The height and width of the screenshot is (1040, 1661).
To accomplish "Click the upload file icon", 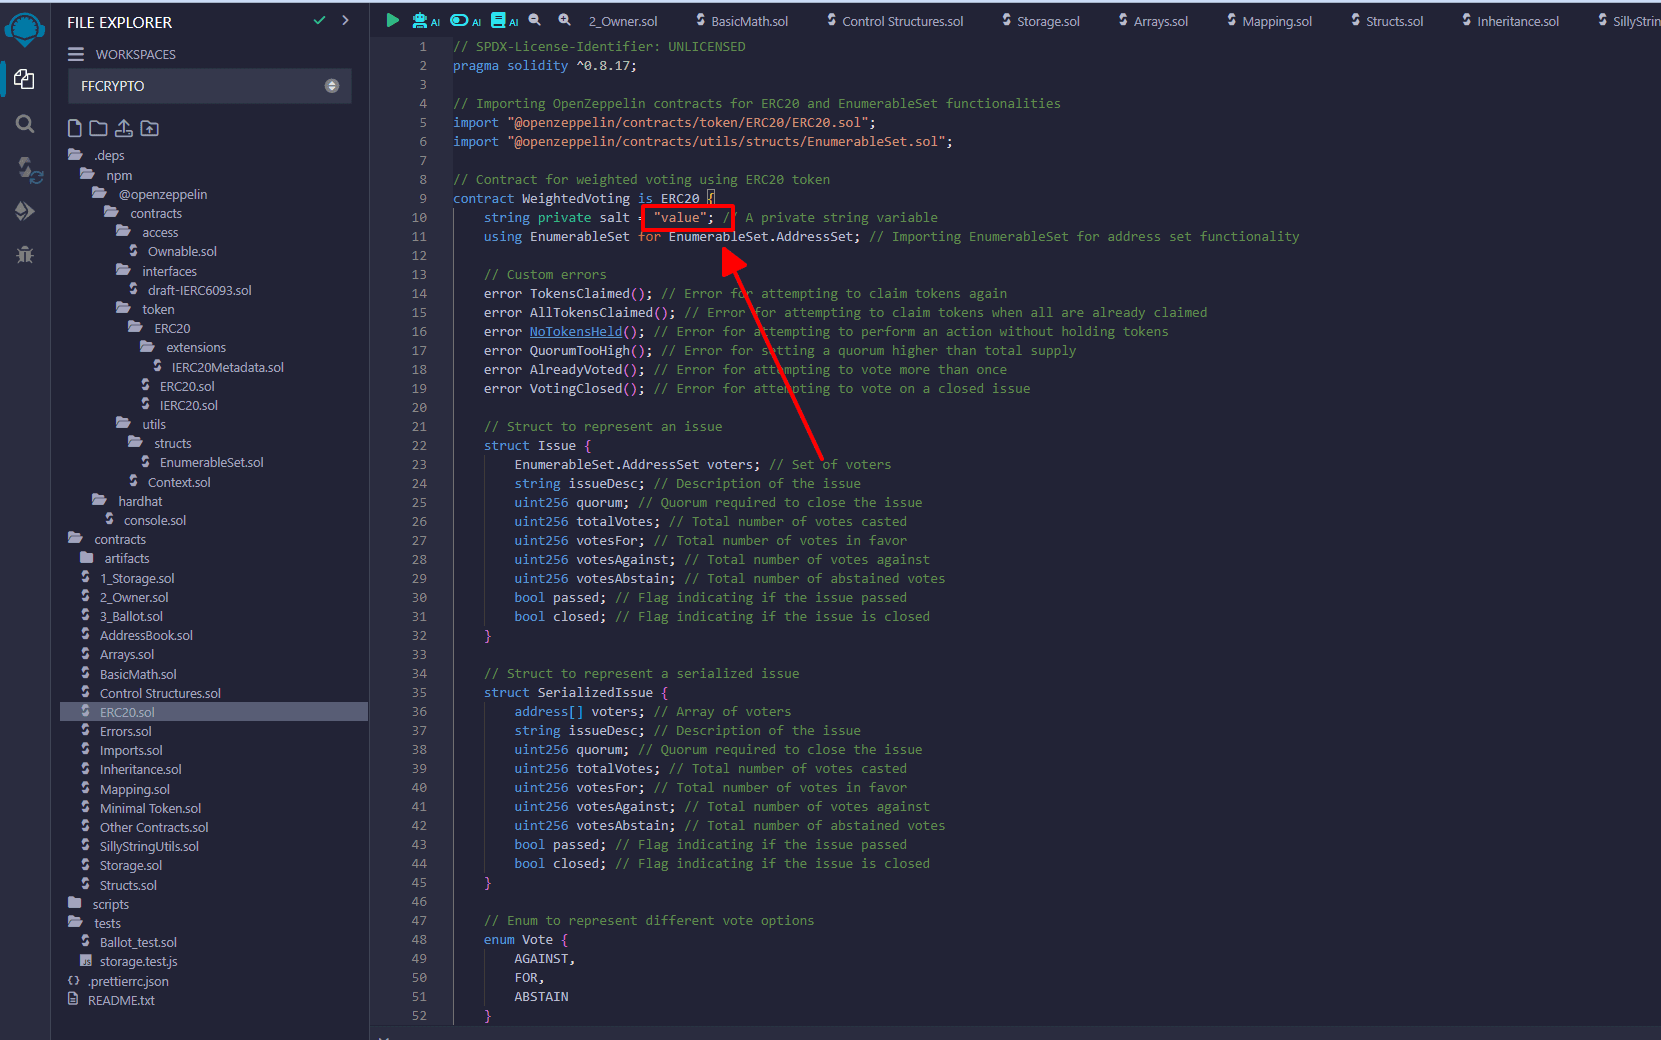I will (x=123, y=128).
